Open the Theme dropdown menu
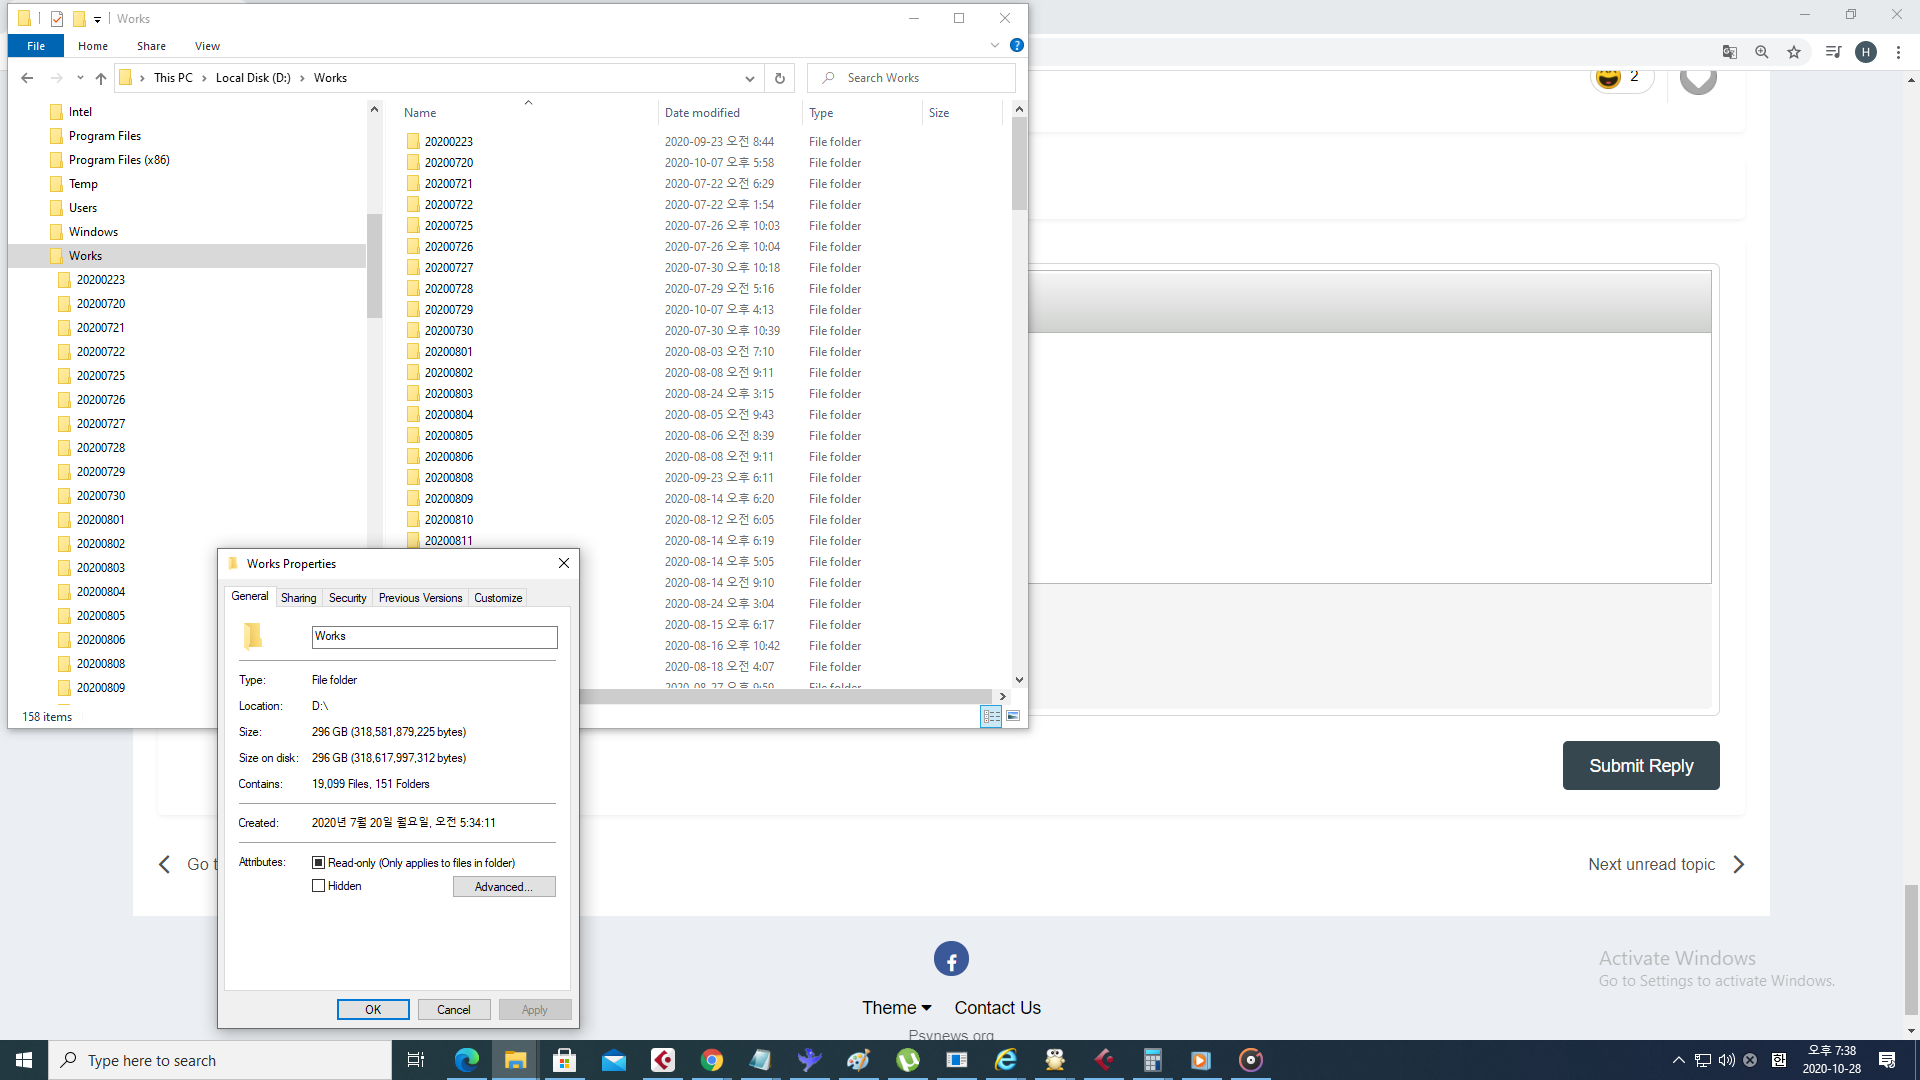Viewport: 1920px width, 1080px height. (897, 1008)
